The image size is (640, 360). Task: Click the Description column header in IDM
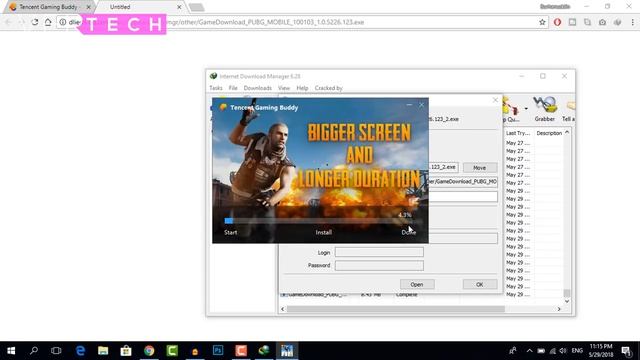tap(549, 133)
